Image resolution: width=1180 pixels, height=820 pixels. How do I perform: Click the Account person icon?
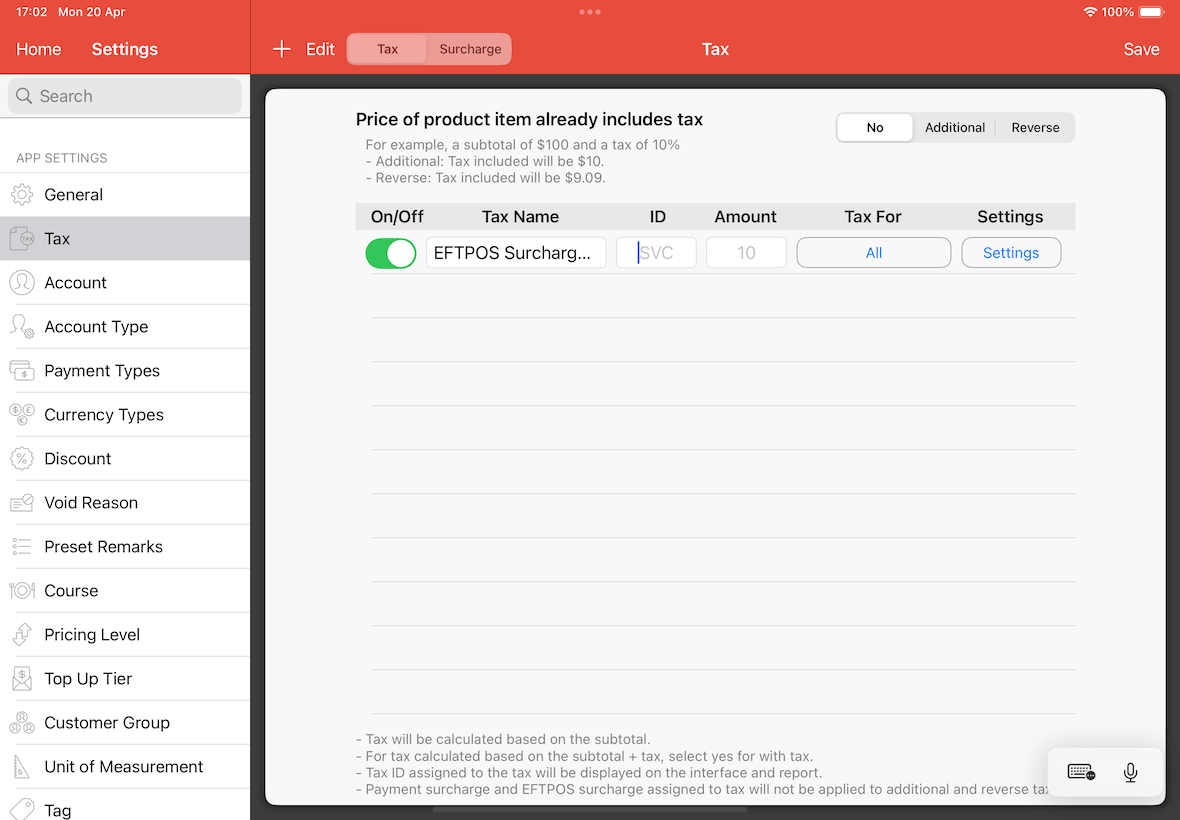pyautogui.click(x=22, y=283)
